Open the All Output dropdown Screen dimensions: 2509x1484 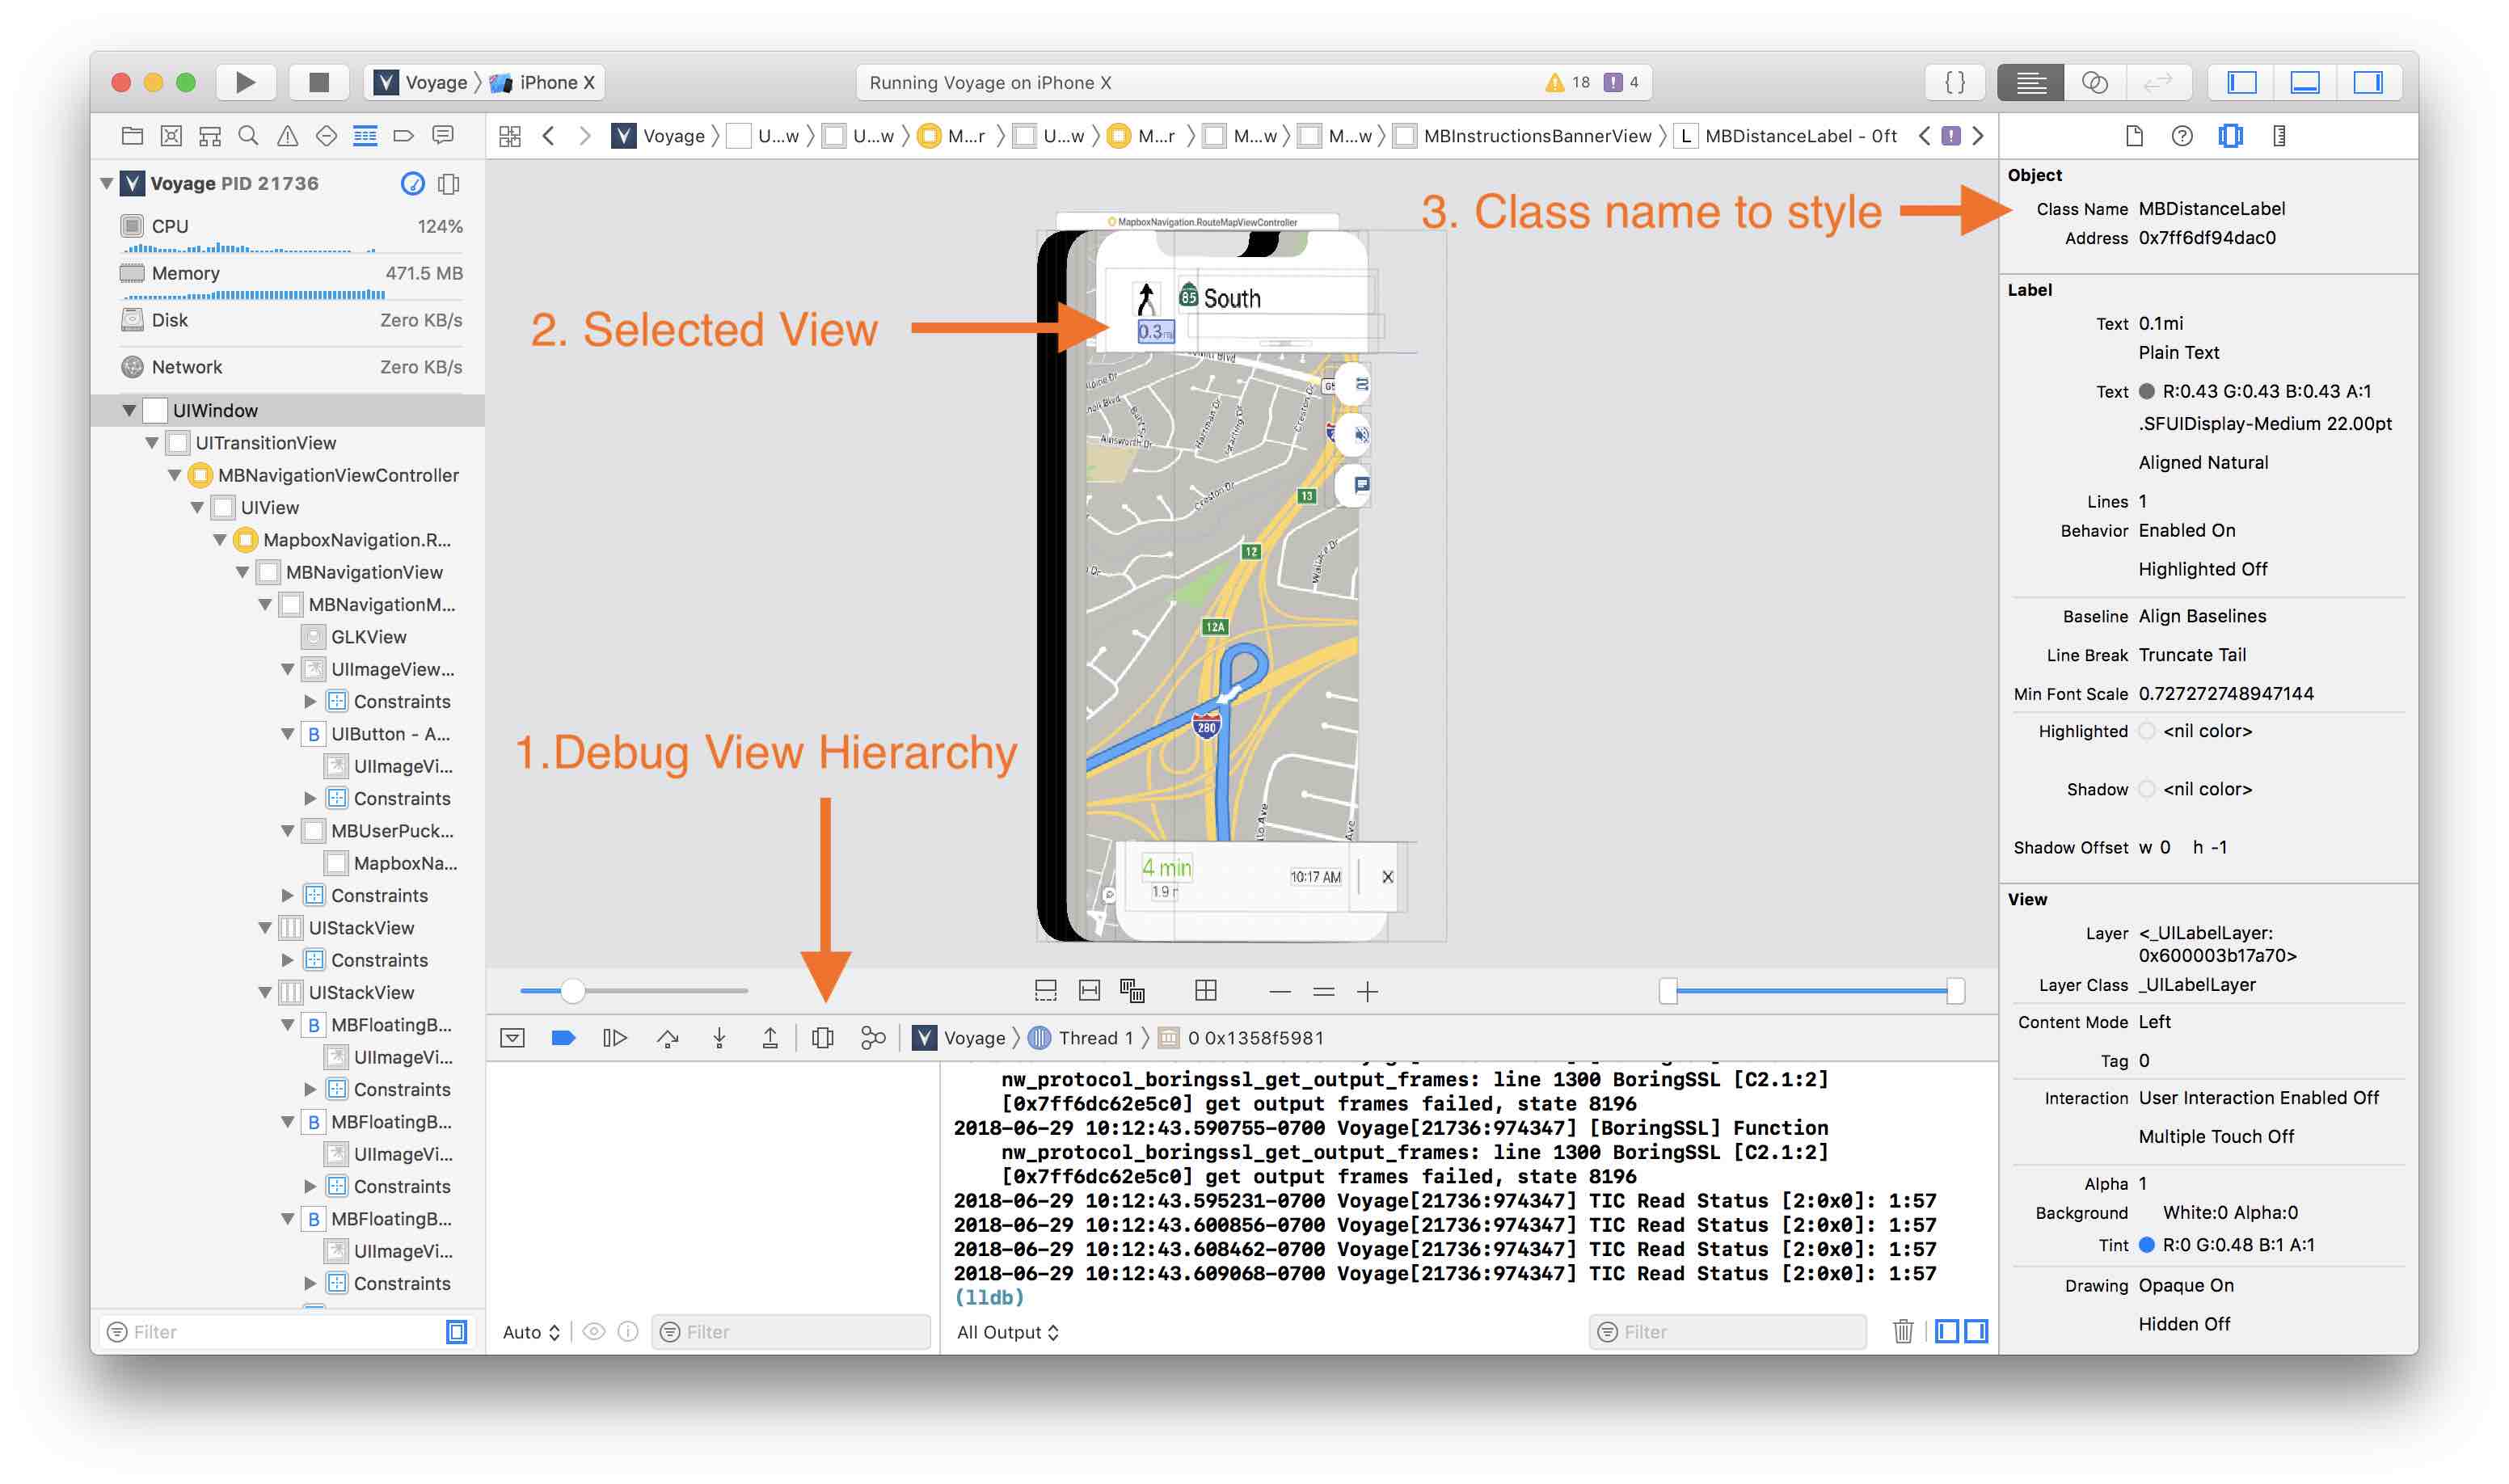tap(1007, 1331)
